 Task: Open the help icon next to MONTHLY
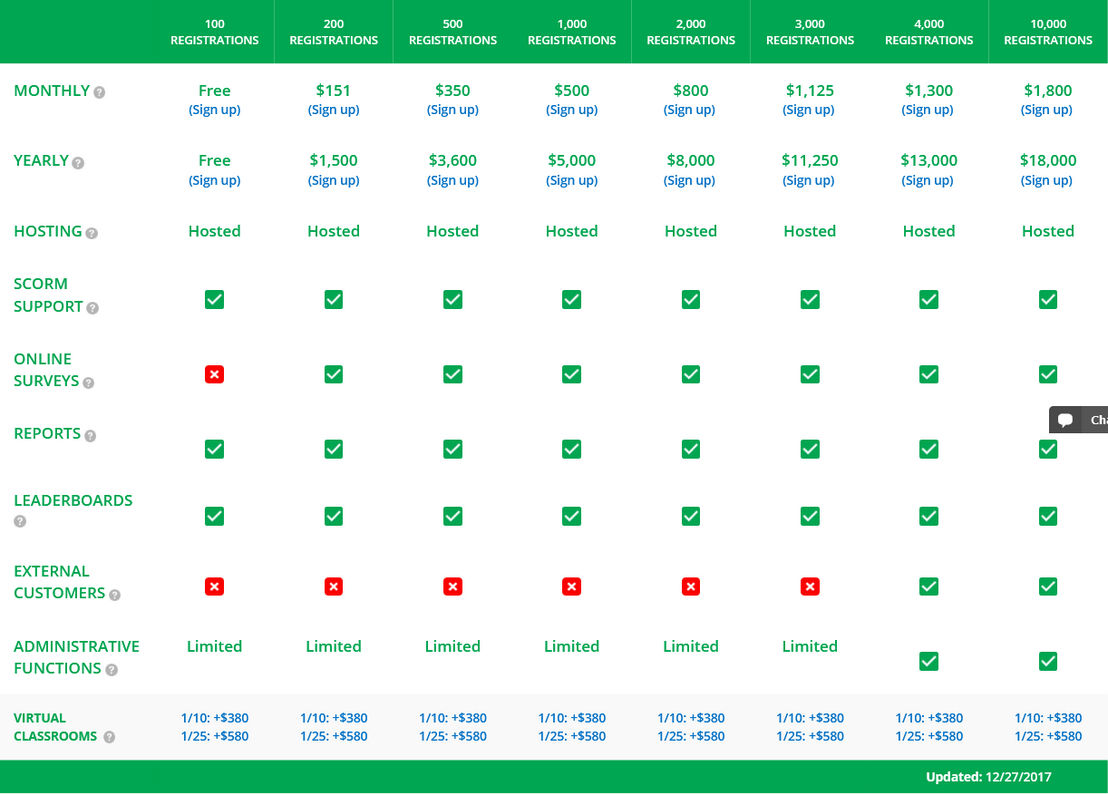[x=100, y=93]
